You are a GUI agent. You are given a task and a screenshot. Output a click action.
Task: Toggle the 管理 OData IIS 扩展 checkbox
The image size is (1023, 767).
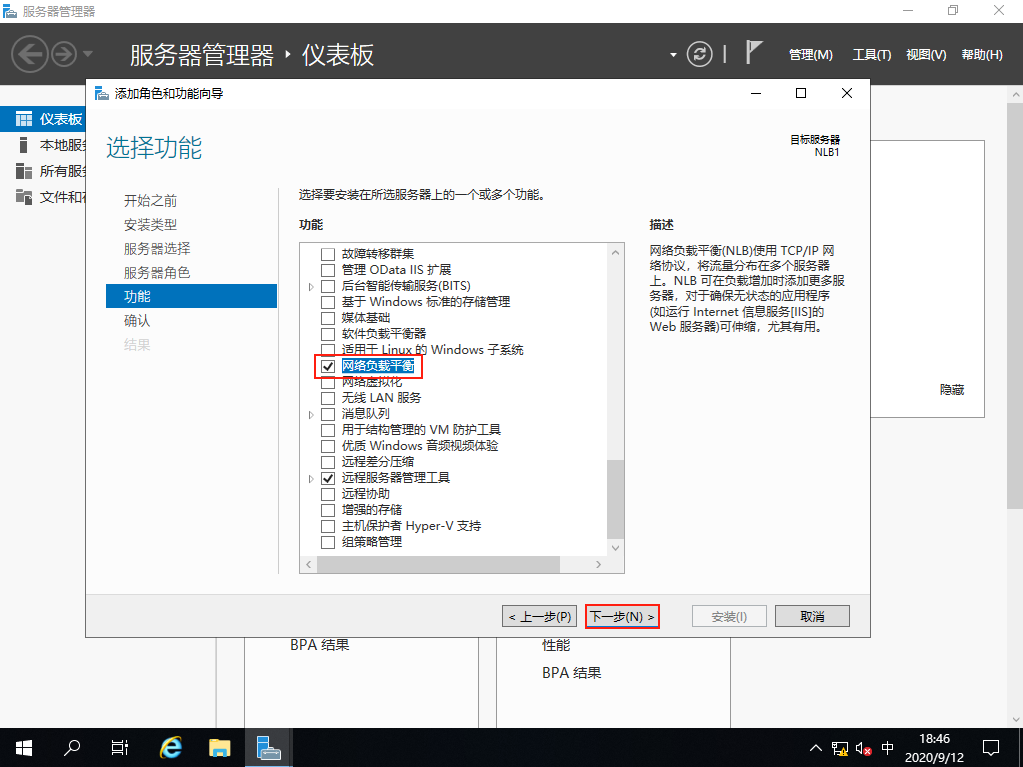point(328,270)
